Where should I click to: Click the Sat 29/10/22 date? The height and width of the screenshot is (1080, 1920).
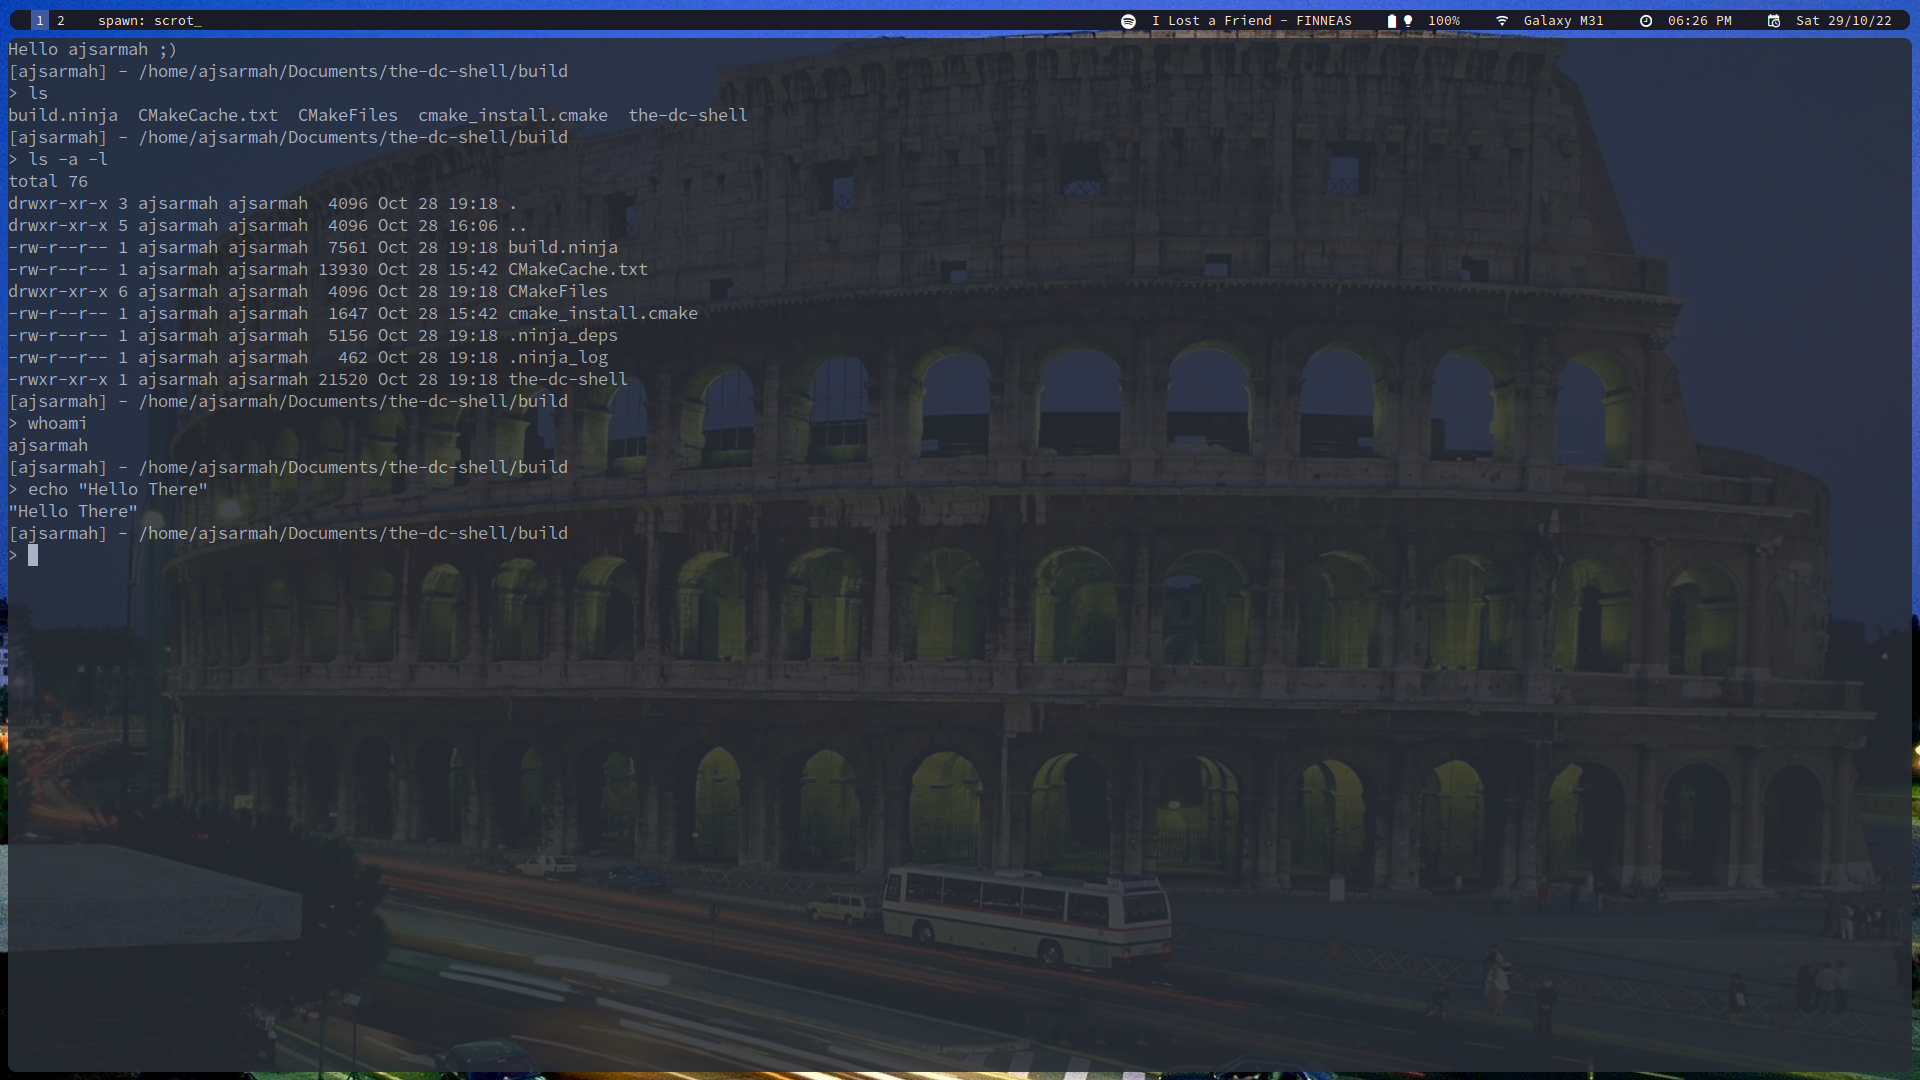pyautogui.click(x=1843, y=20)
